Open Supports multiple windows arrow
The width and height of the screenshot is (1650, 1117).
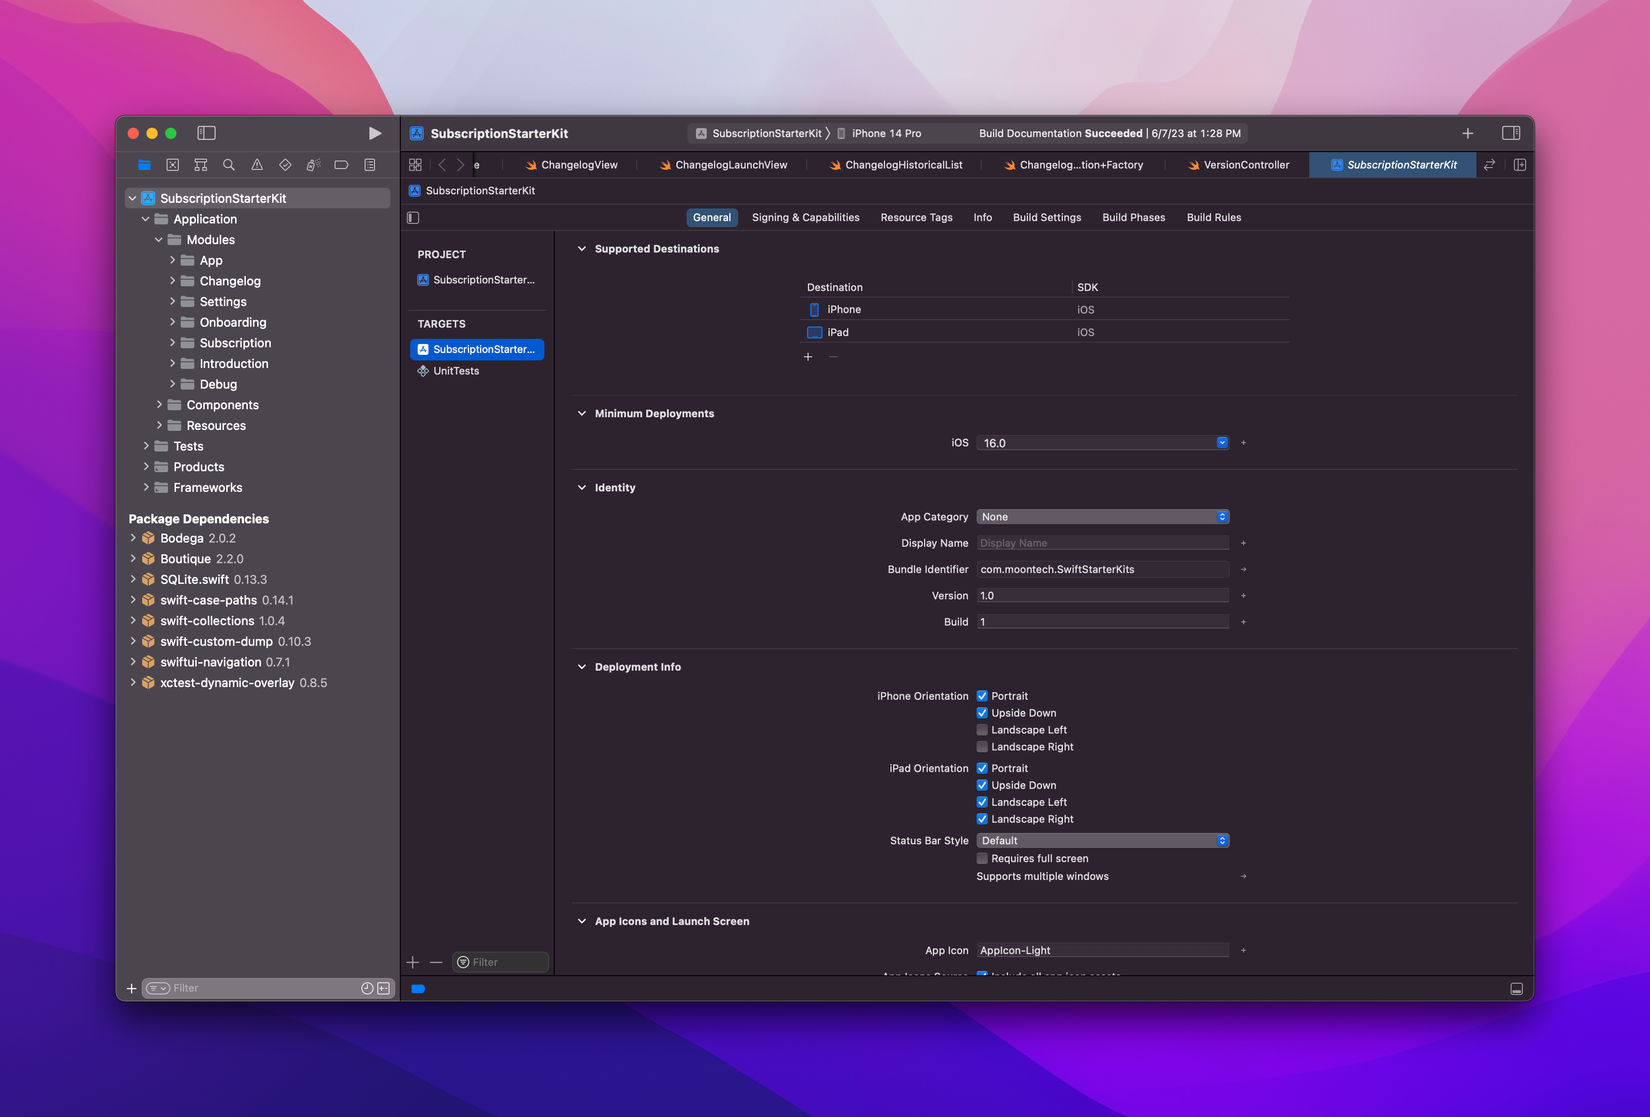(x=1243, y=877)
